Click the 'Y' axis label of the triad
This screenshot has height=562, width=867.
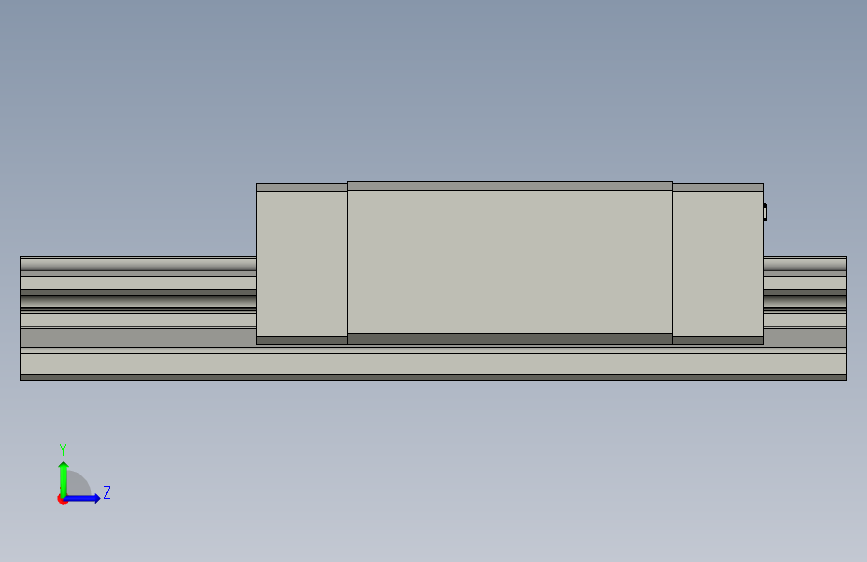tap(63, 450)
